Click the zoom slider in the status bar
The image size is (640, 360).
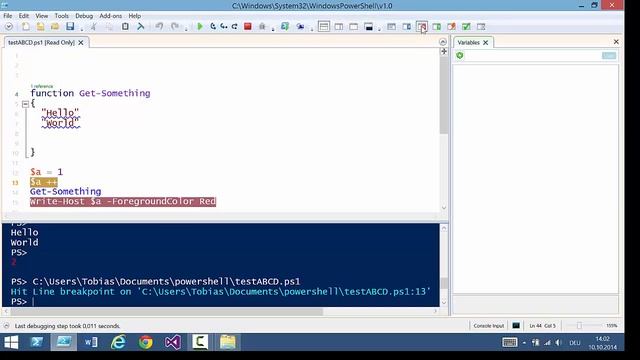click(579, 326)
